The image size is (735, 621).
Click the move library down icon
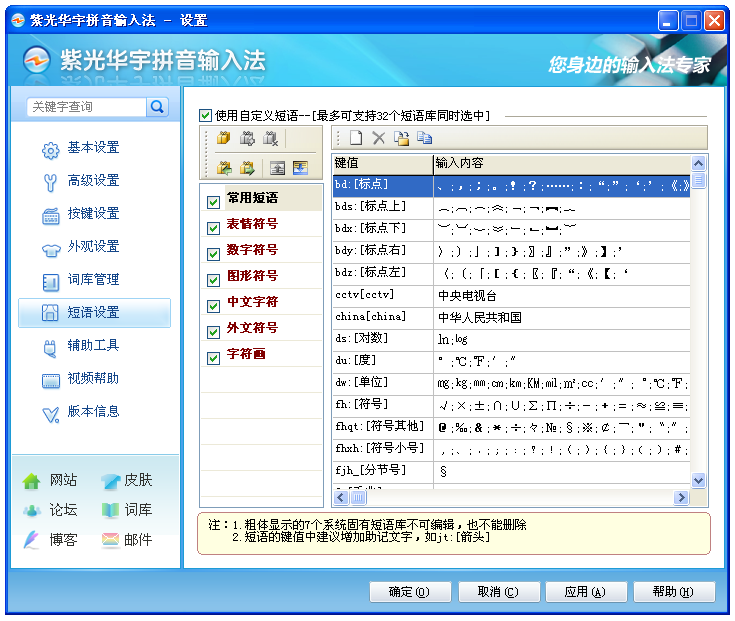tap(300, 168)
